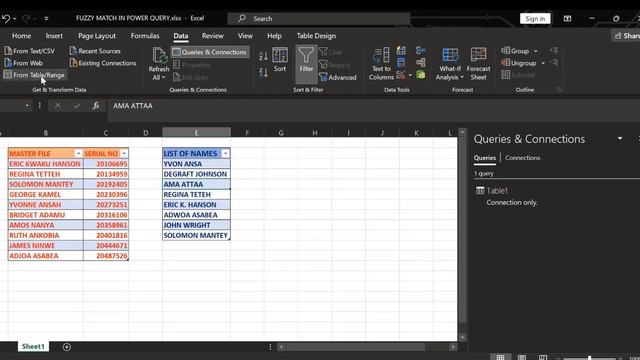Click the Manage Data Model icon
This screenshot has height=360, width=640.
pyautogui.click(x=420, y=75)
